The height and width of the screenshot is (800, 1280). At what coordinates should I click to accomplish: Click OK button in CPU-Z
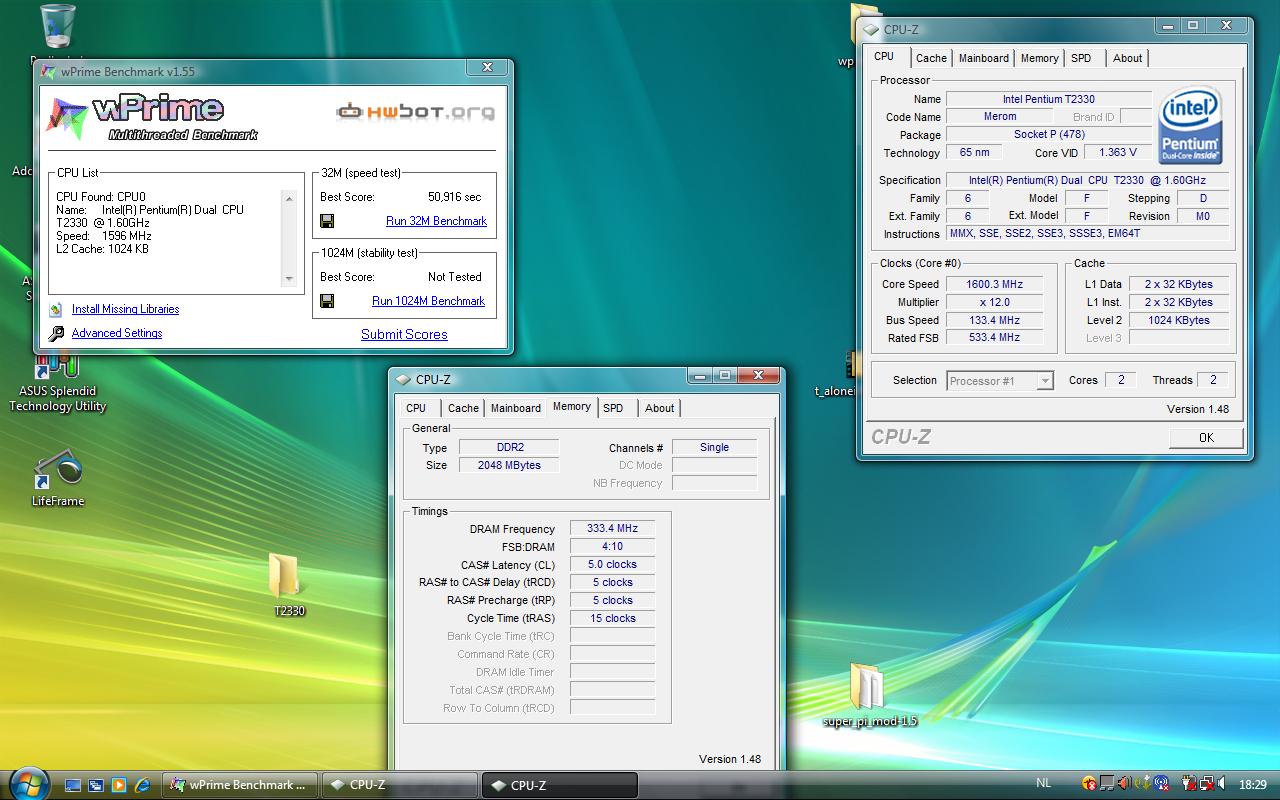tap(1206, 437)
